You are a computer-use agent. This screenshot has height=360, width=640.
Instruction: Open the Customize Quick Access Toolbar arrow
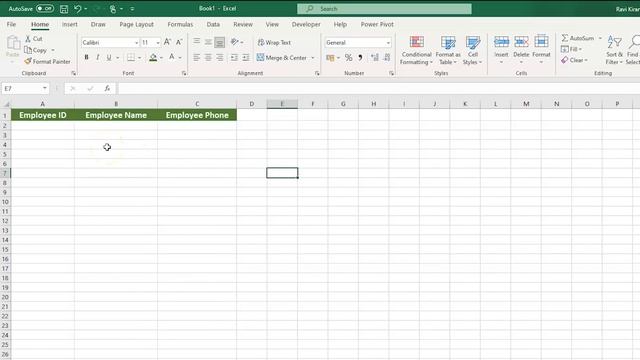pos(132,9)
